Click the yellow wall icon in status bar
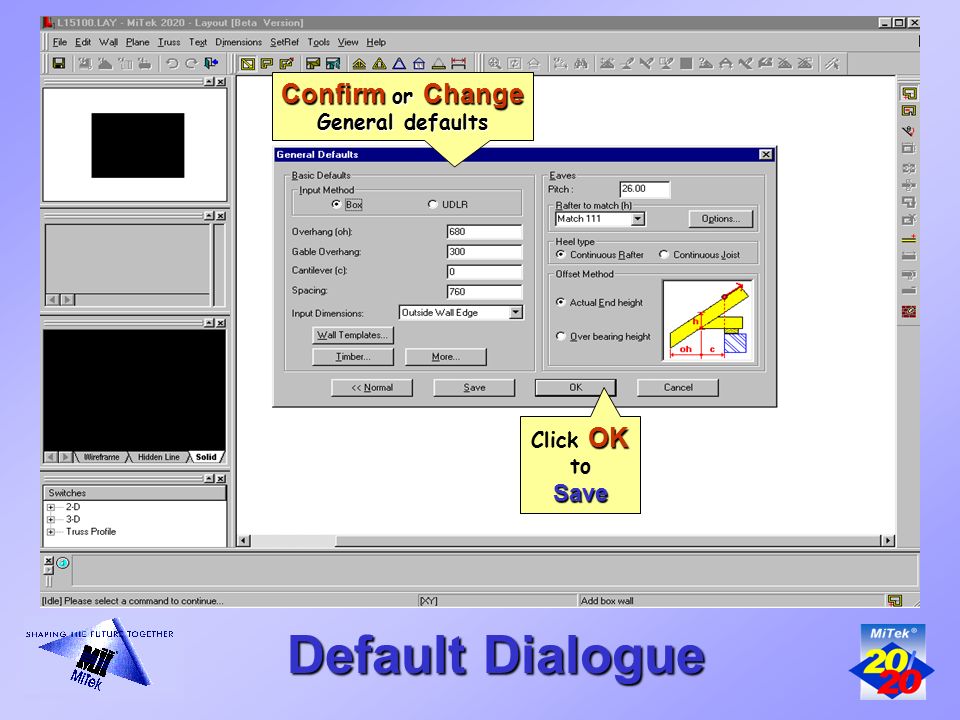 [894, 601]
